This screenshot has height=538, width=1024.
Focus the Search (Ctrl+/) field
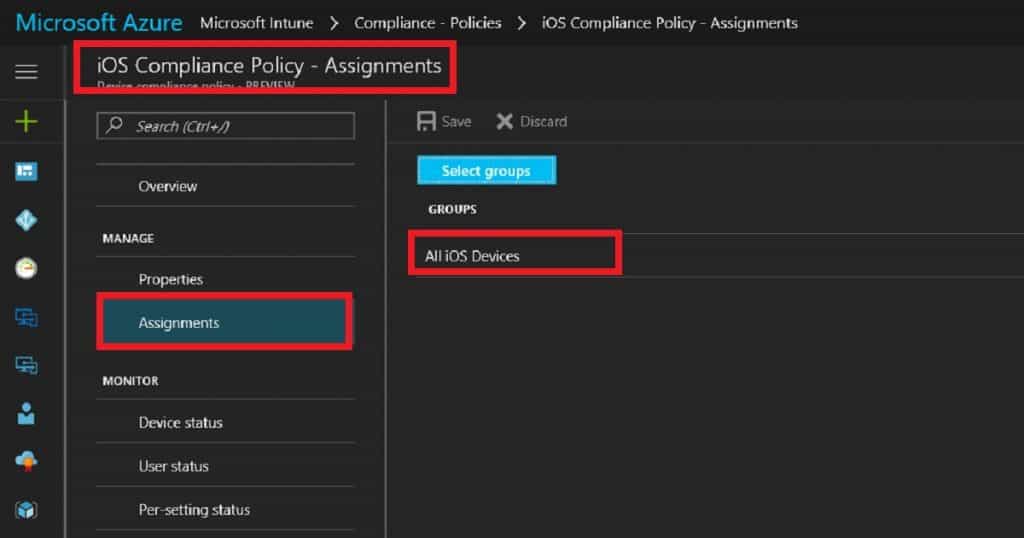click(226, 126)
